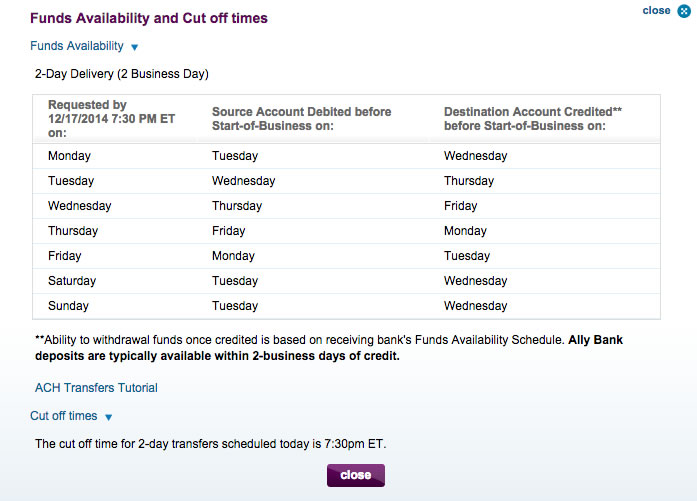Click the cut off time 7:30pm ET sentence

[x=211, y=444]
